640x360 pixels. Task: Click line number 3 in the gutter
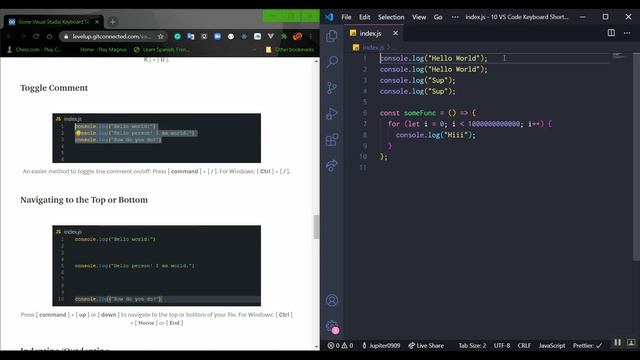(x=365, y=80)
